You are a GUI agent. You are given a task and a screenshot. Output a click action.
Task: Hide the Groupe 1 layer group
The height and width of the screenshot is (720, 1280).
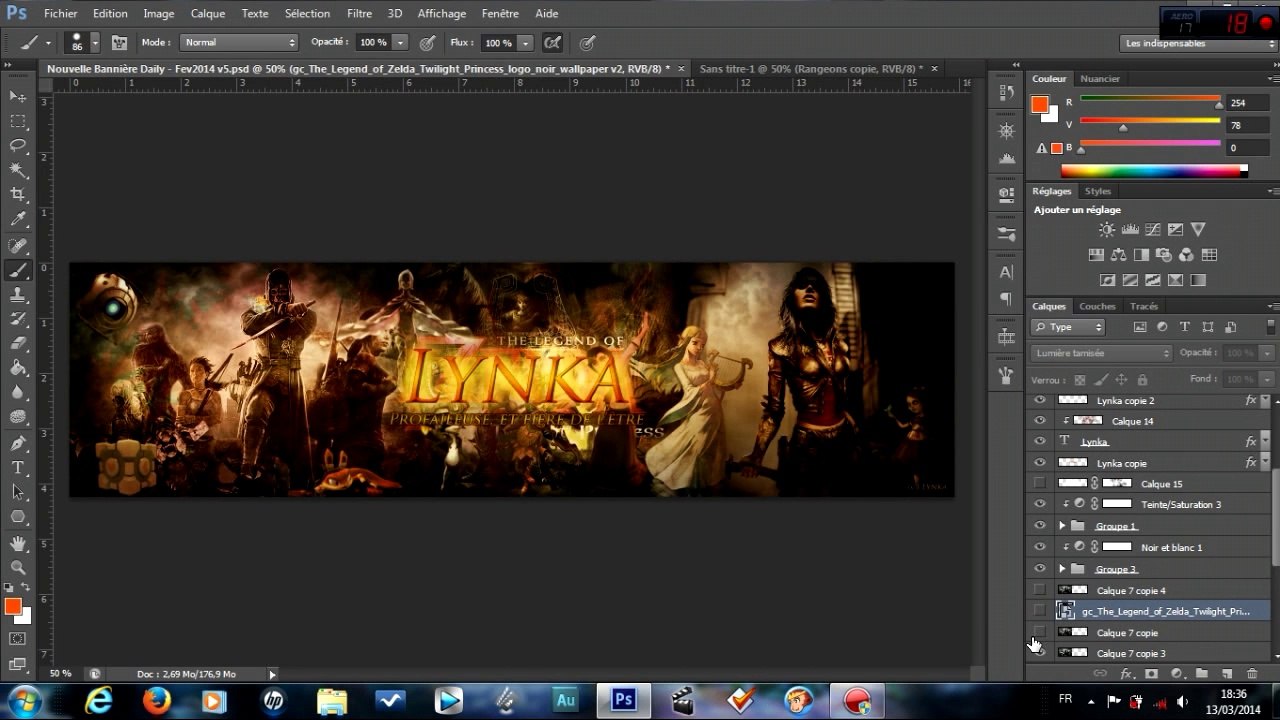pyautogui.click(x=1040, y=526)
